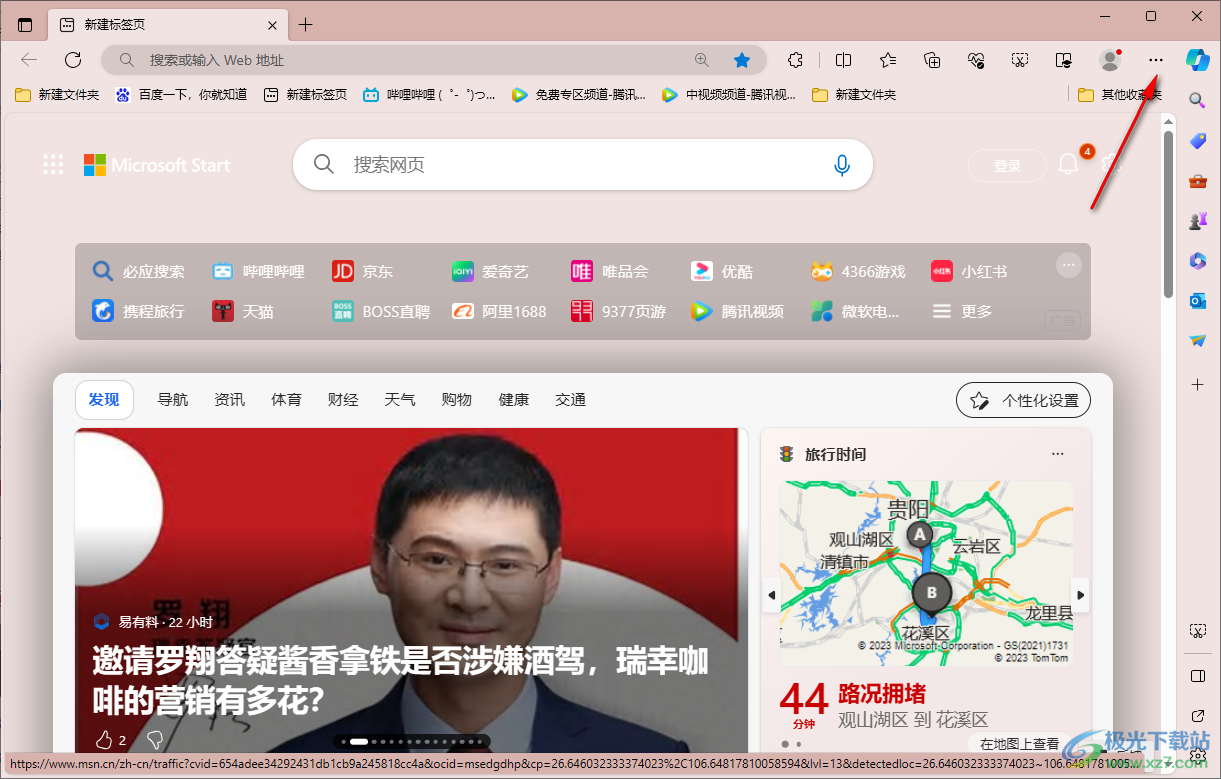Switch to the 体育 tab in the feed
Image resolution: width=1221 pixels, height=779 pixels.
(286, 399)
